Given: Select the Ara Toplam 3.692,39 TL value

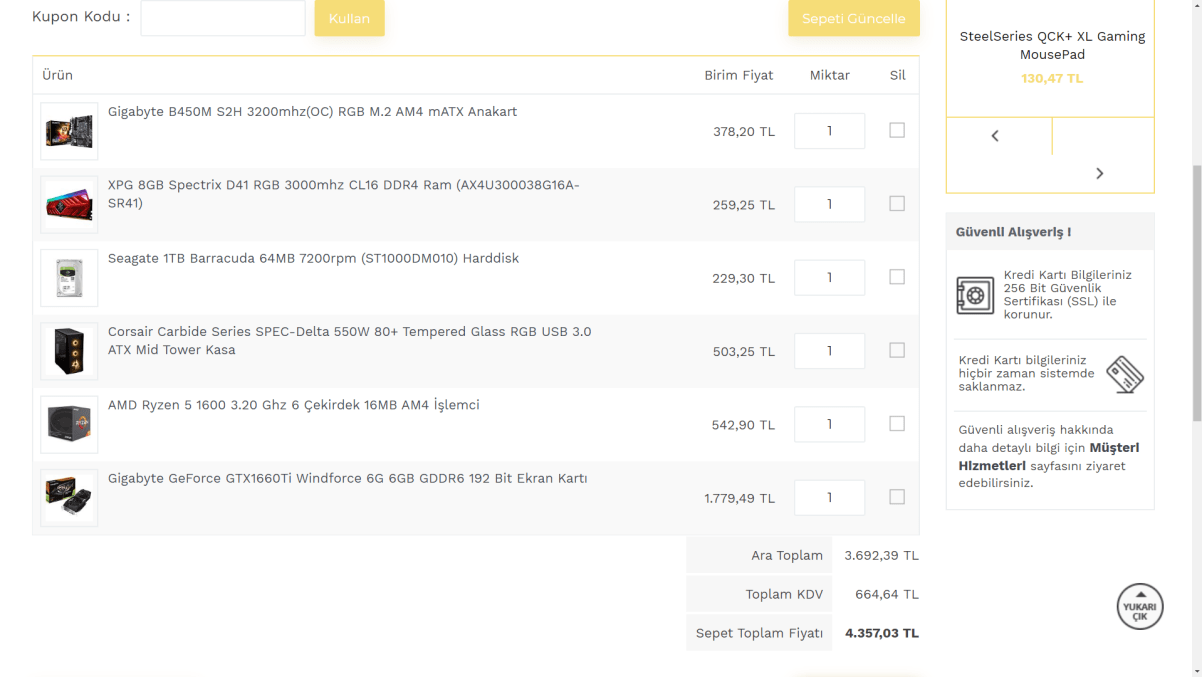Looking at the screenshot, I should [882, 555].
